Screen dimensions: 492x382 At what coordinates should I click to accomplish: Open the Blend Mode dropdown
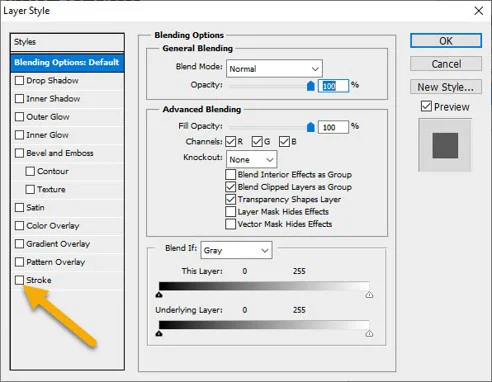click(274, 69)
